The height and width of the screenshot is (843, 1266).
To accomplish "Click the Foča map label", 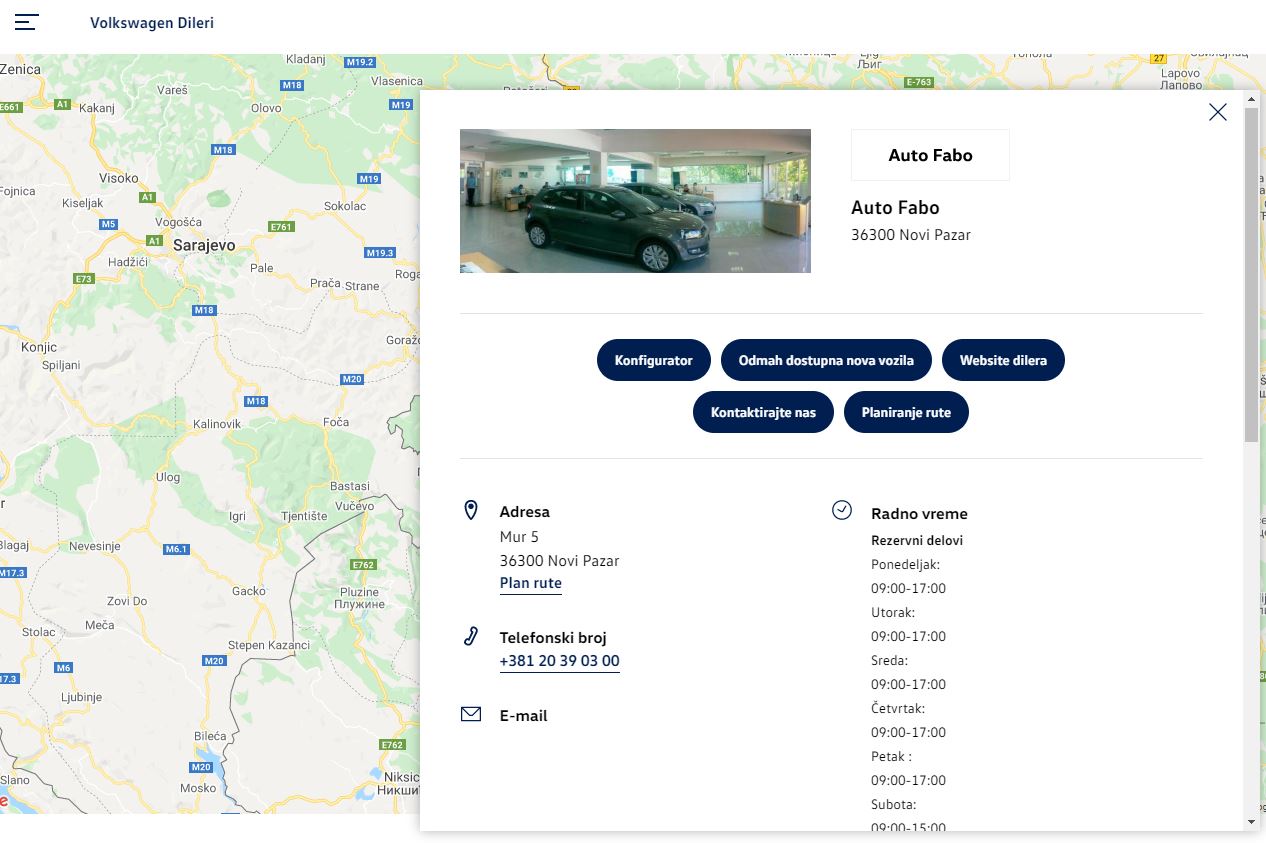I will [336, 422].
